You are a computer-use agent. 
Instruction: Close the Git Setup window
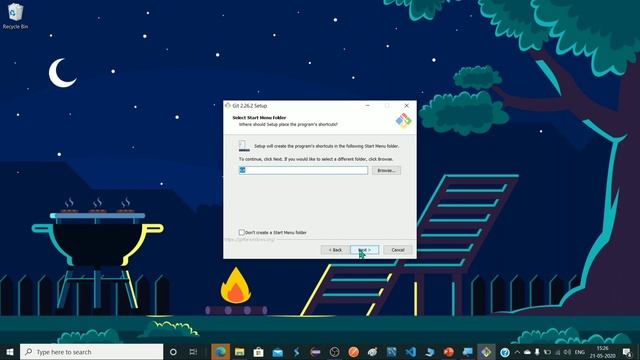[407, 106]
